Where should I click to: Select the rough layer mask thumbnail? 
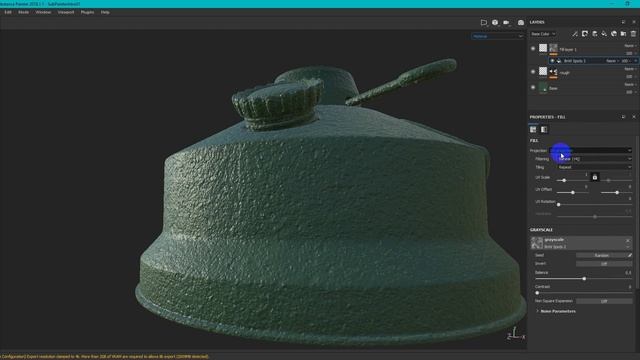[553, 72]
